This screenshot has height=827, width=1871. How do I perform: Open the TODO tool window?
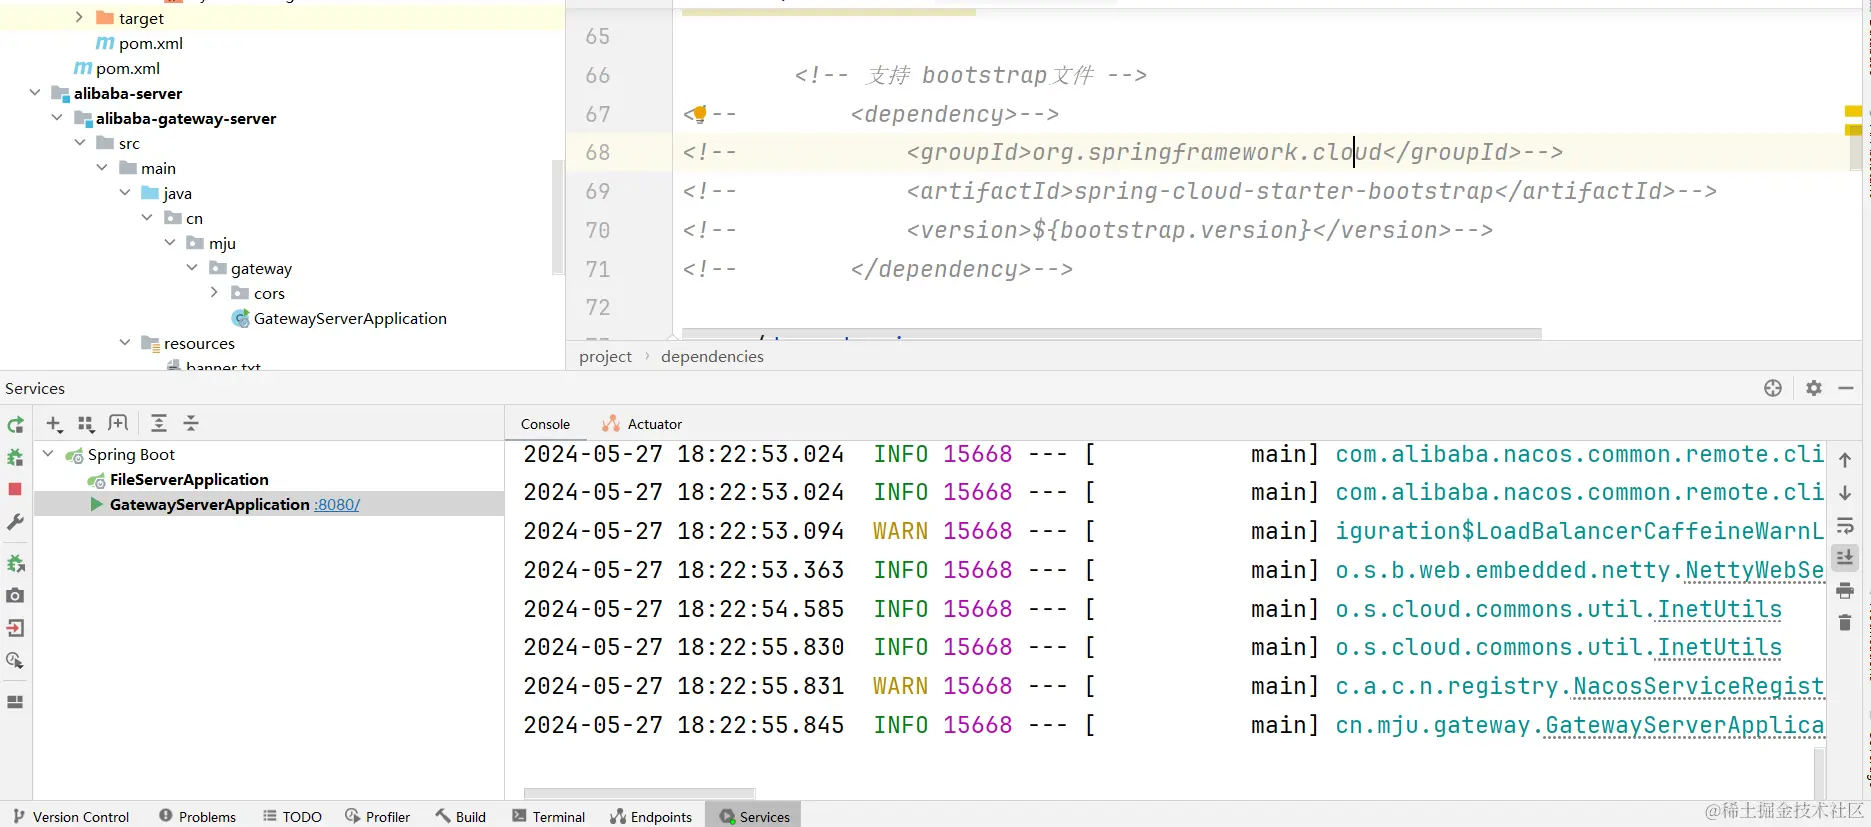292,816
